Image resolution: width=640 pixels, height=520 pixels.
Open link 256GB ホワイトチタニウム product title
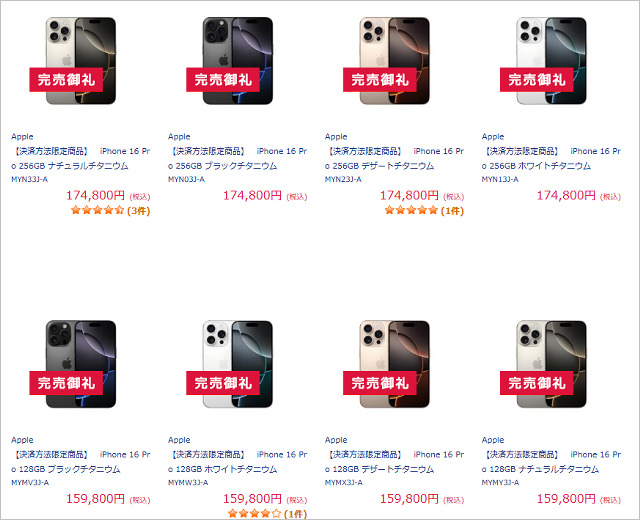coord(551,158)
